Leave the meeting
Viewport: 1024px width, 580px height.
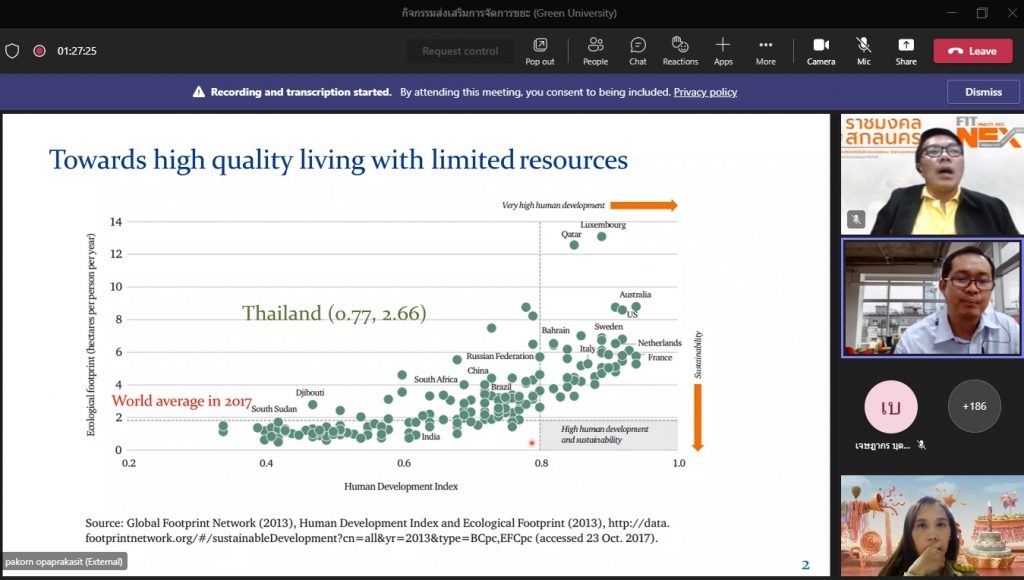[972, 51]
